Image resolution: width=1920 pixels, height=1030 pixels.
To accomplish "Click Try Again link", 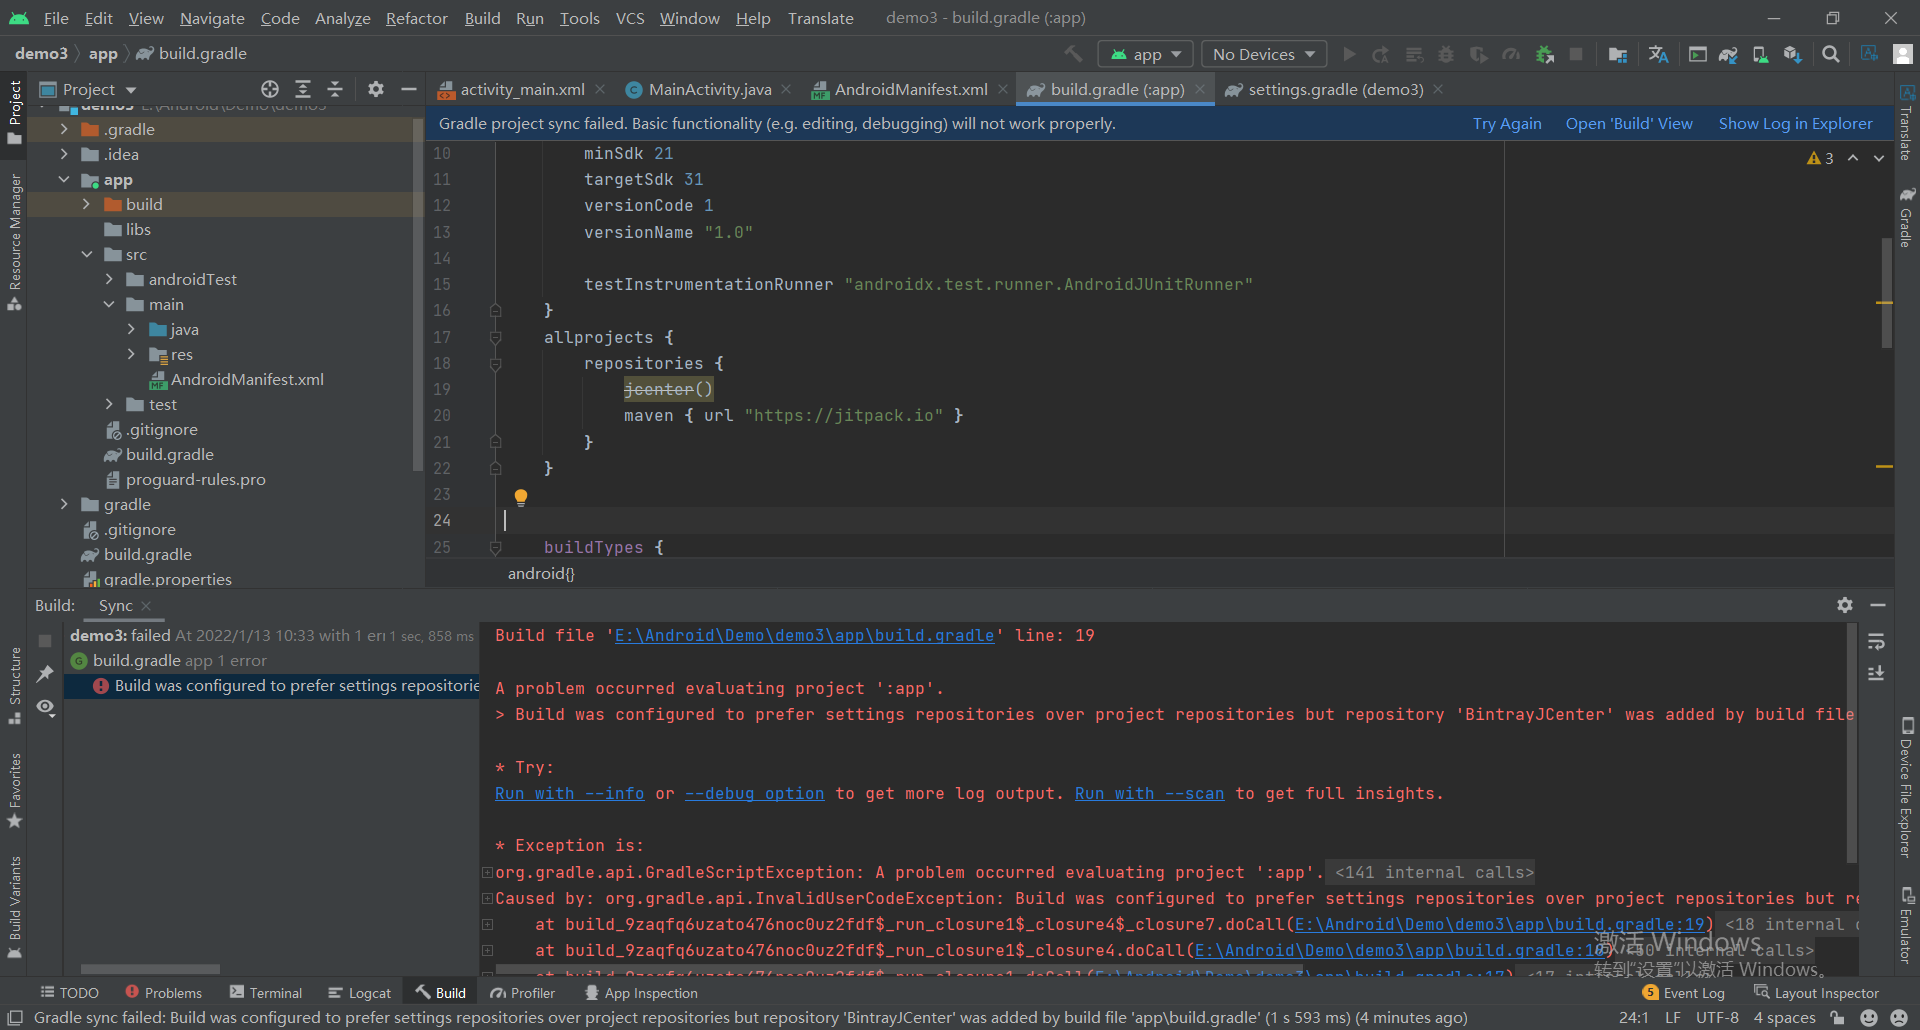I will click(x=1507, y=124).
